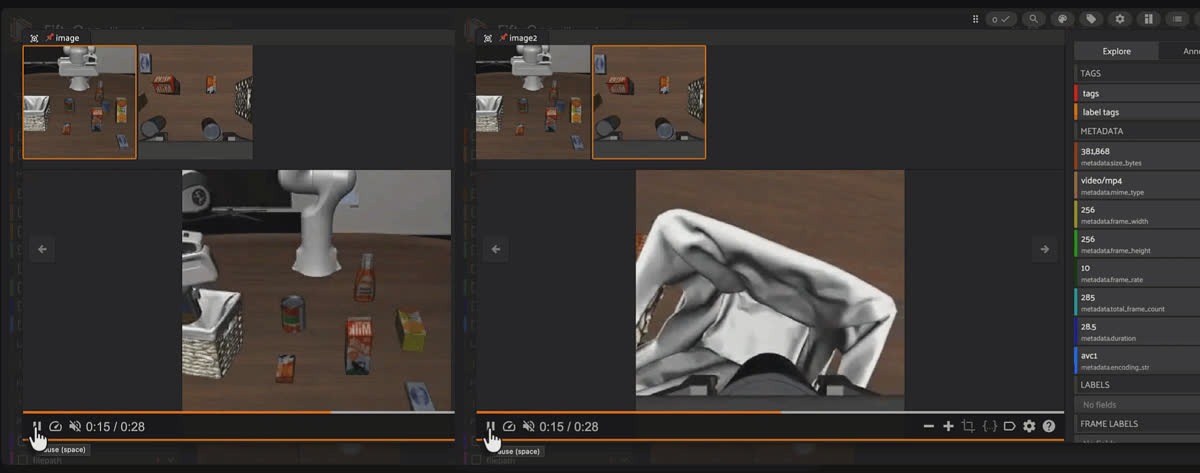Image resolution: width=1200 pixels, height=473 pixels.
Task: Click the list view icon in top toolbar
Action: tap(1178, 19)
